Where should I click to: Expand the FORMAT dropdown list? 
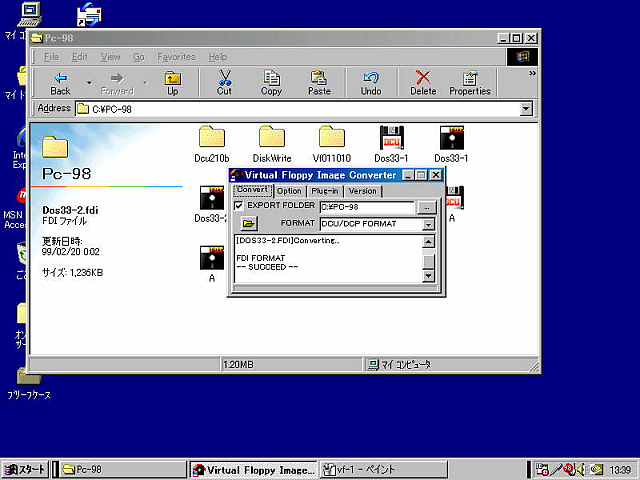428,224
